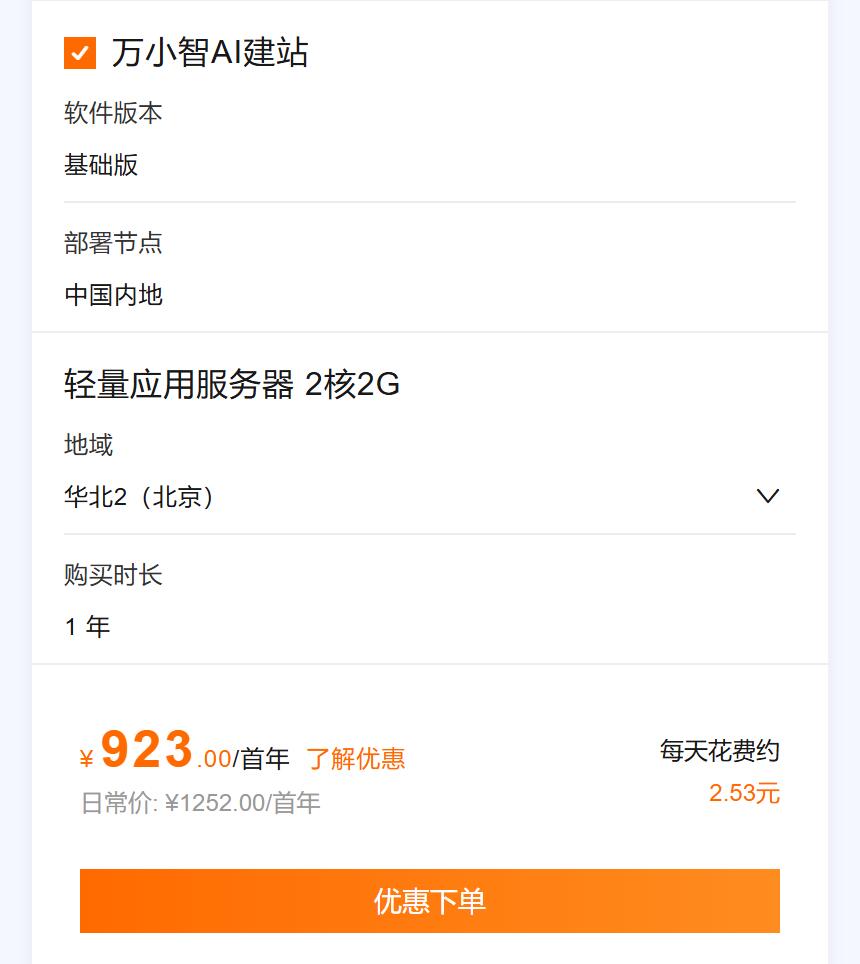The image size is (860, 964).
Task: Click the ¥923 first-year price
Action: (x=147, y=750)
